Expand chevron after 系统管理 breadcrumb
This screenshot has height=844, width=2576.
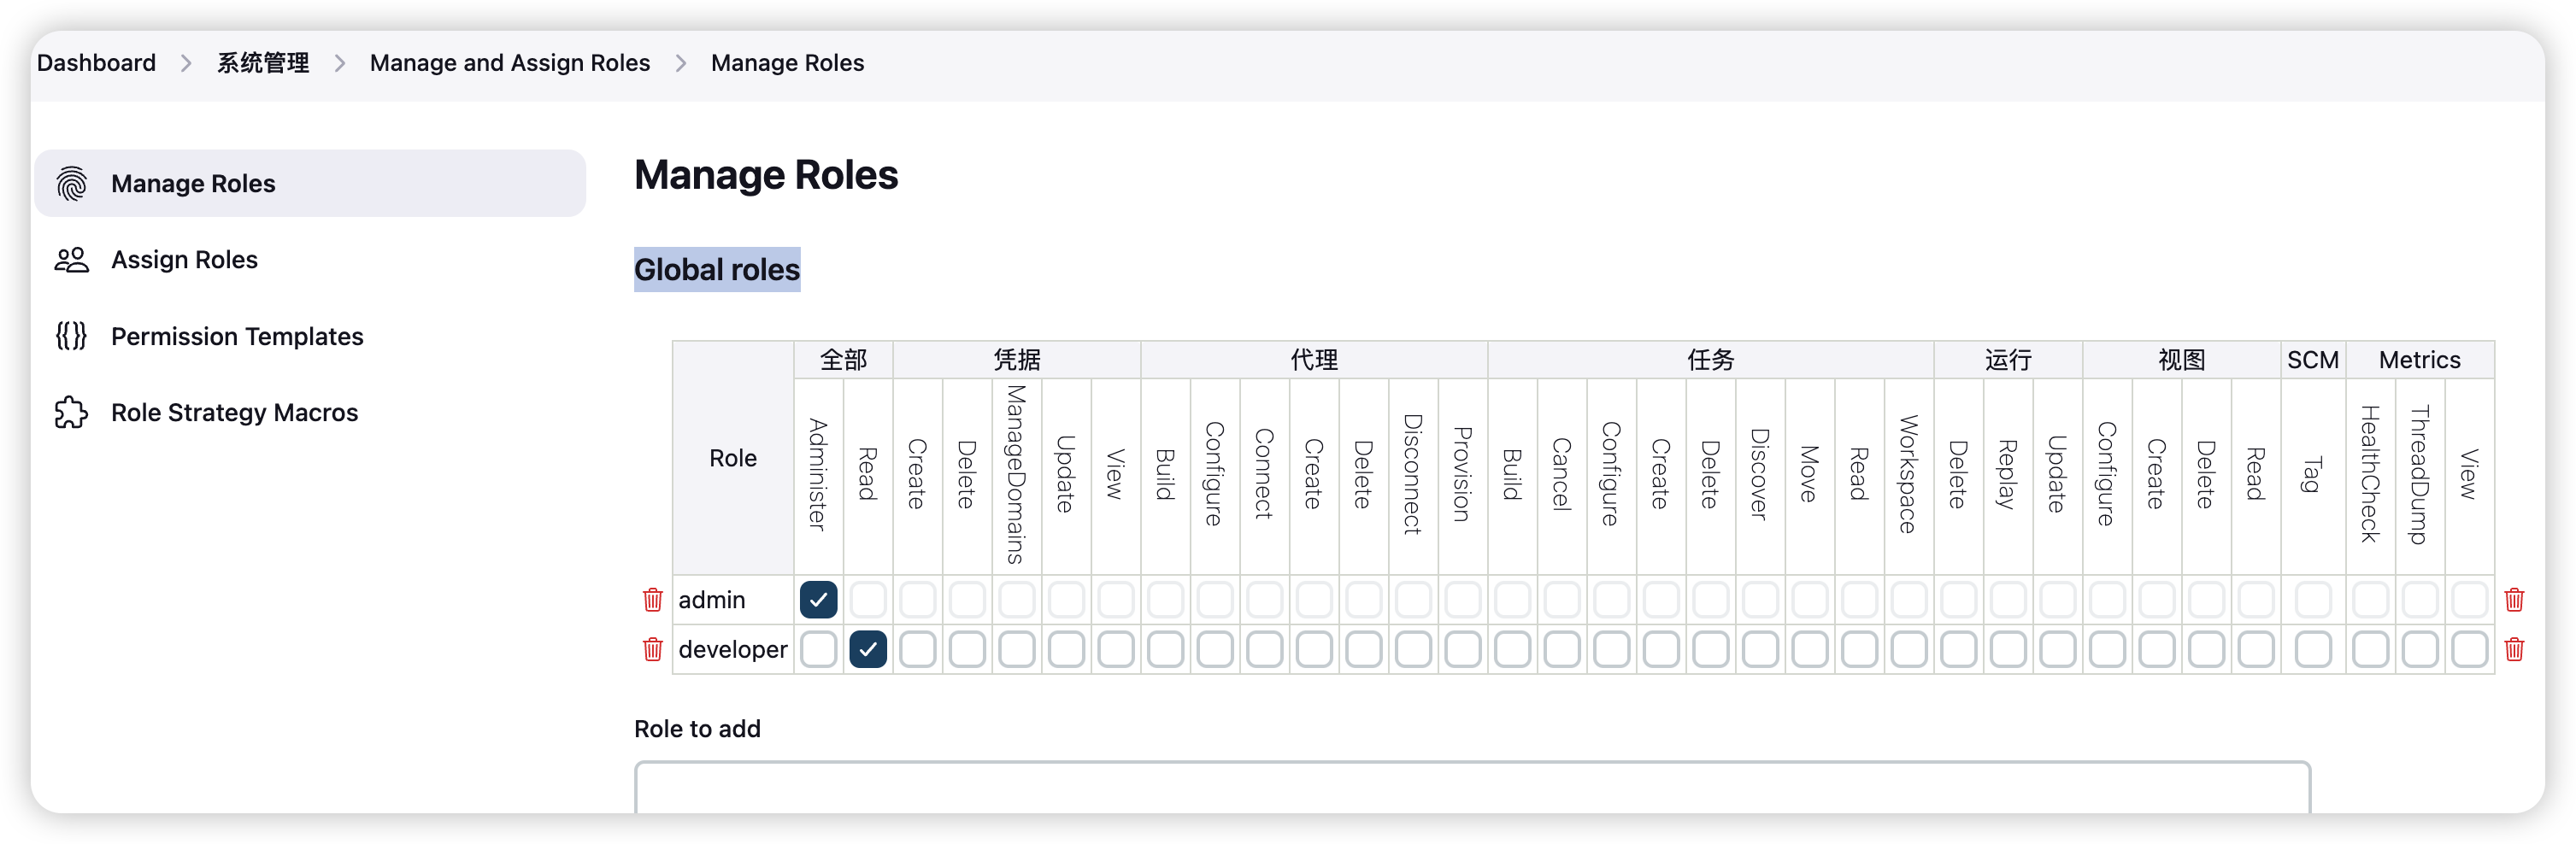(340, 63)
